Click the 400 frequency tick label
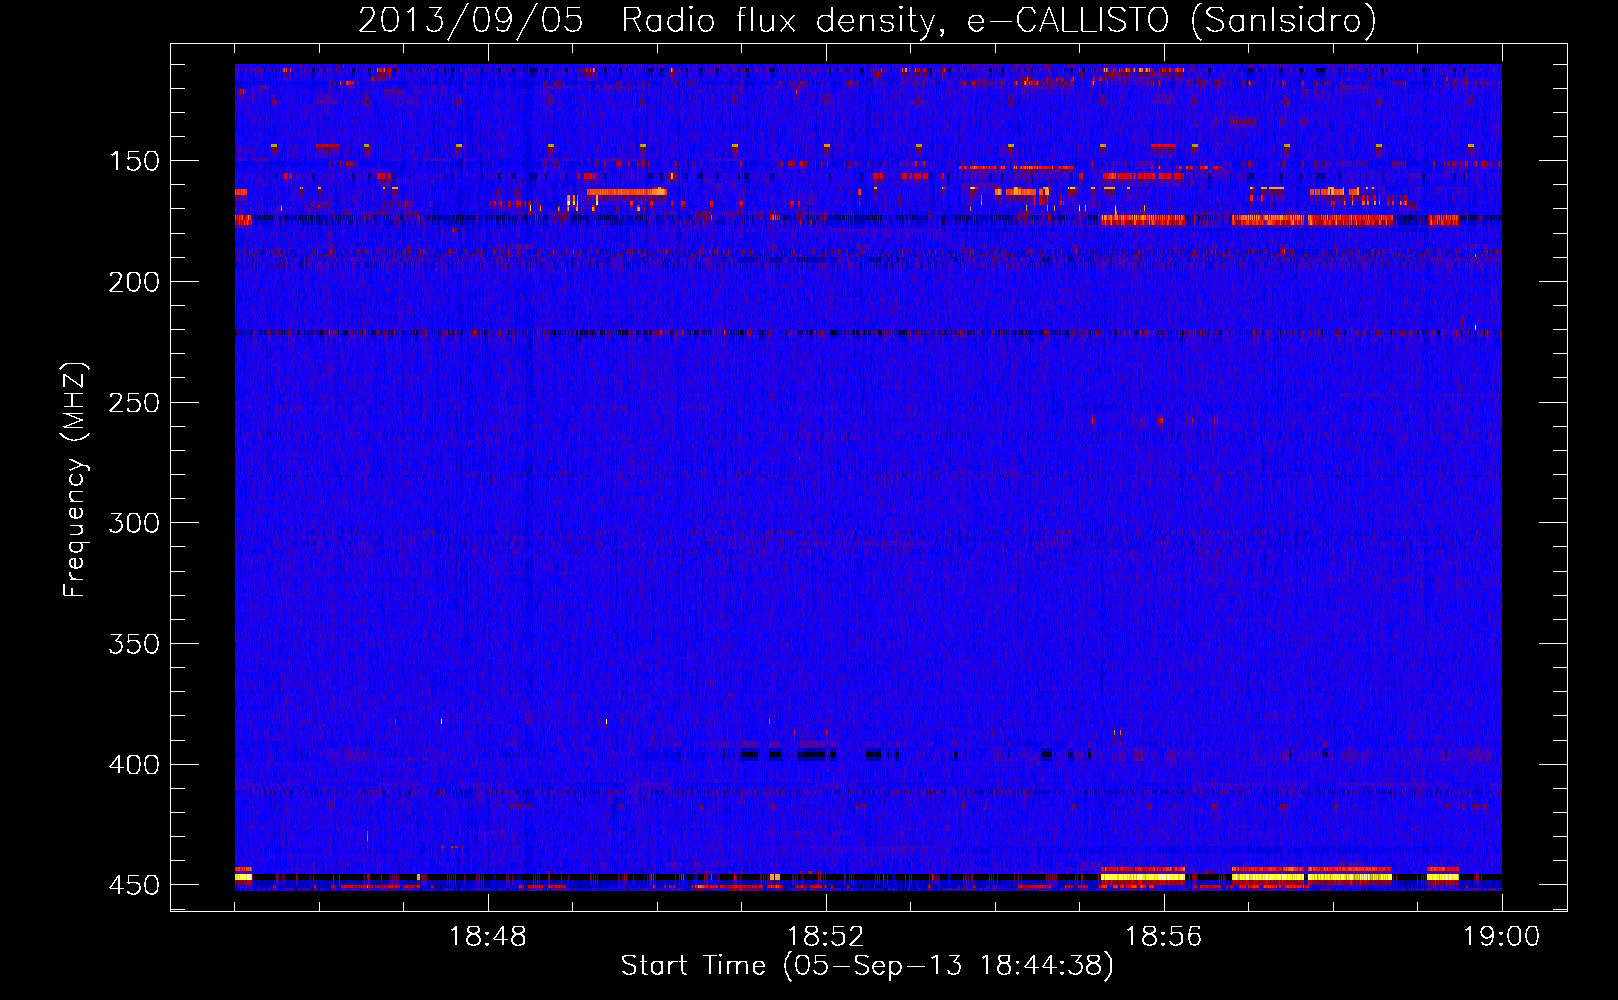Screen dimensions: 1618x1000 point(134,765)
